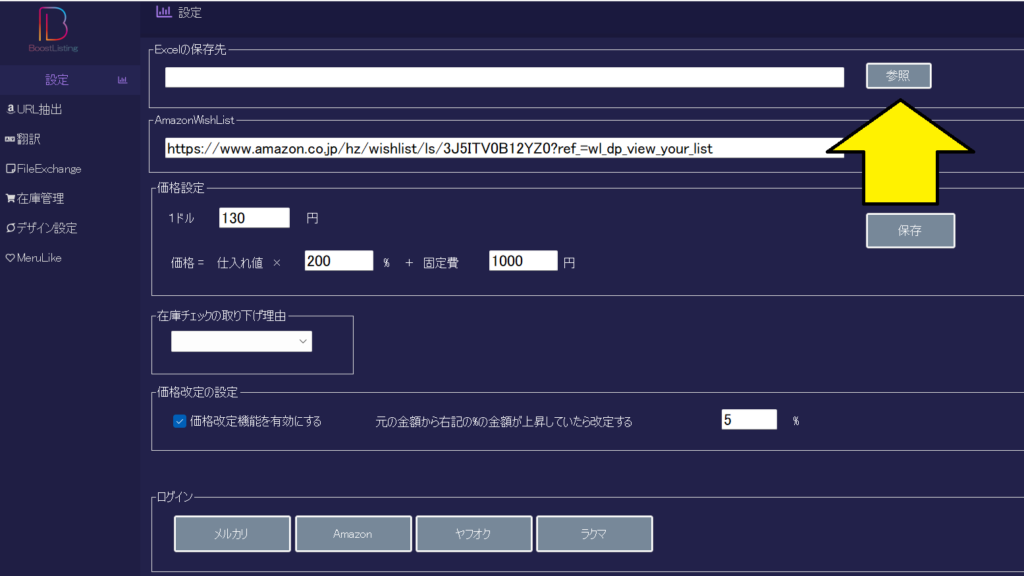Open the 在庫チェックの取り下げ理由 dropdown
Screen dimensions: 1024x576
point(241,342)
